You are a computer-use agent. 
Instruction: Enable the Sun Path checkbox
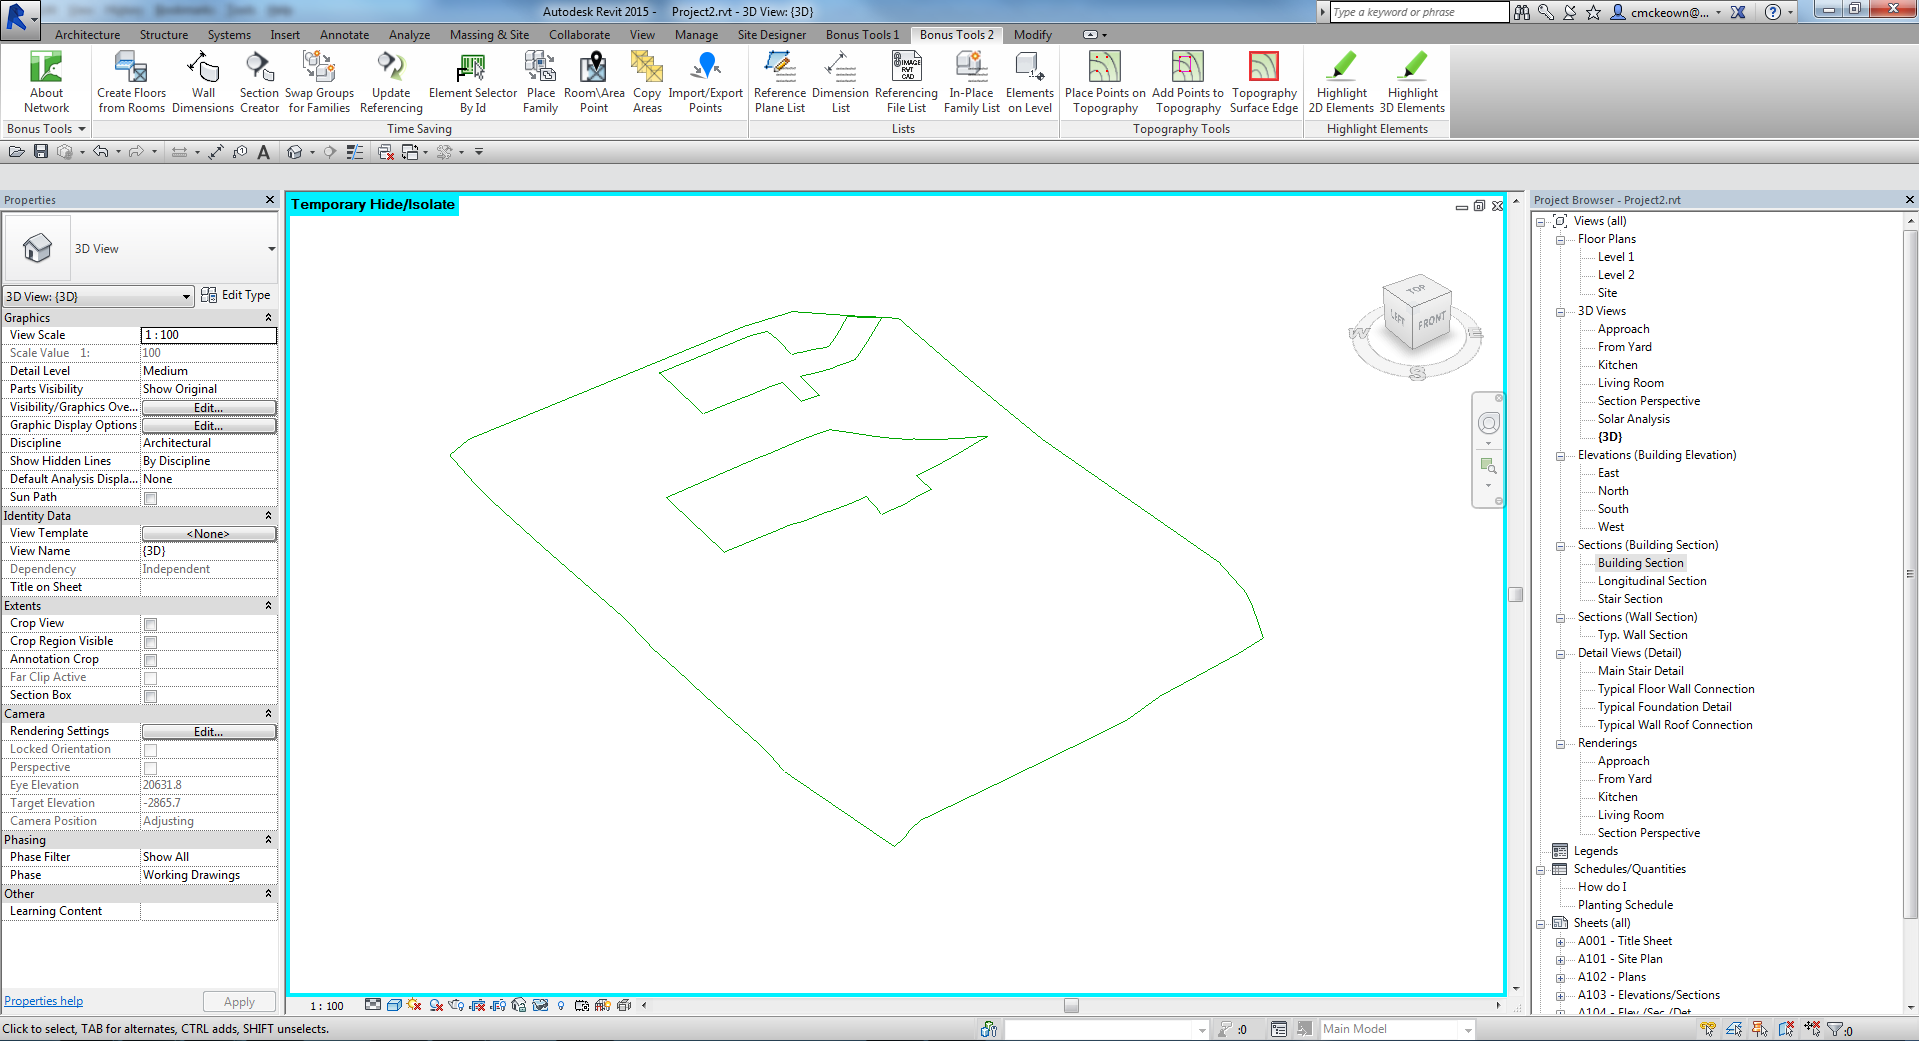click(151, 498)
